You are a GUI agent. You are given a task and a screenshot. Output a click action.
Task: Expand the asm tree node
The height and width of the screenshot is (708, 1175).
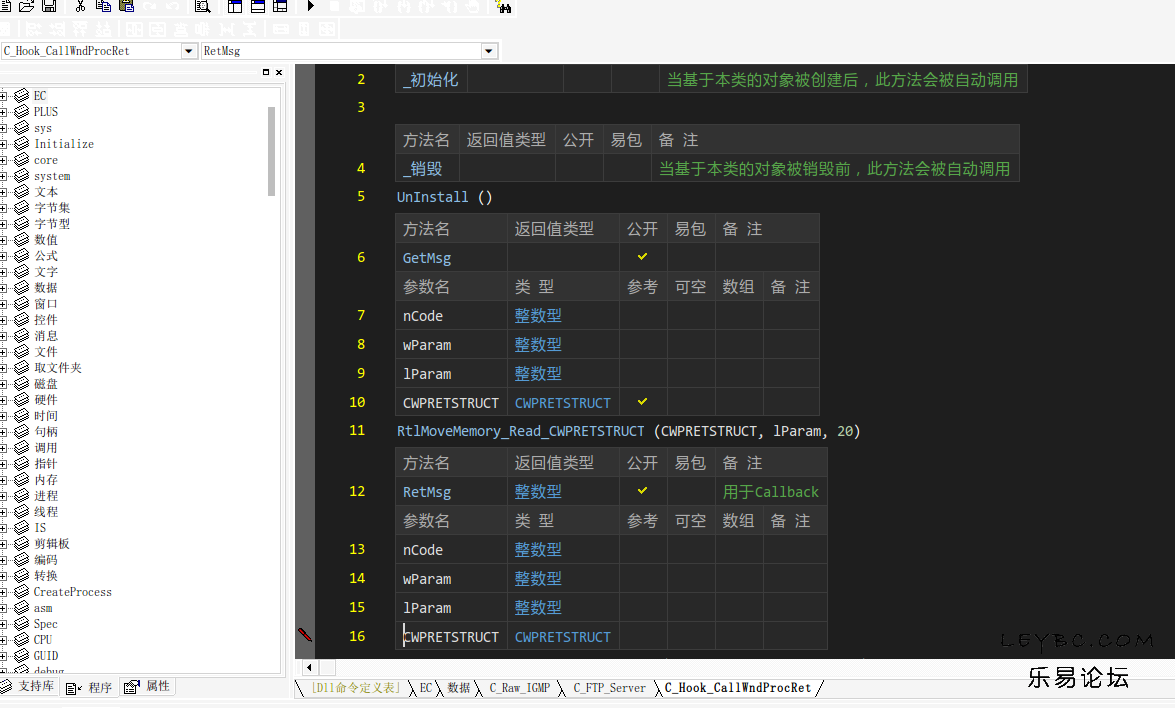[x=4, y=608]
